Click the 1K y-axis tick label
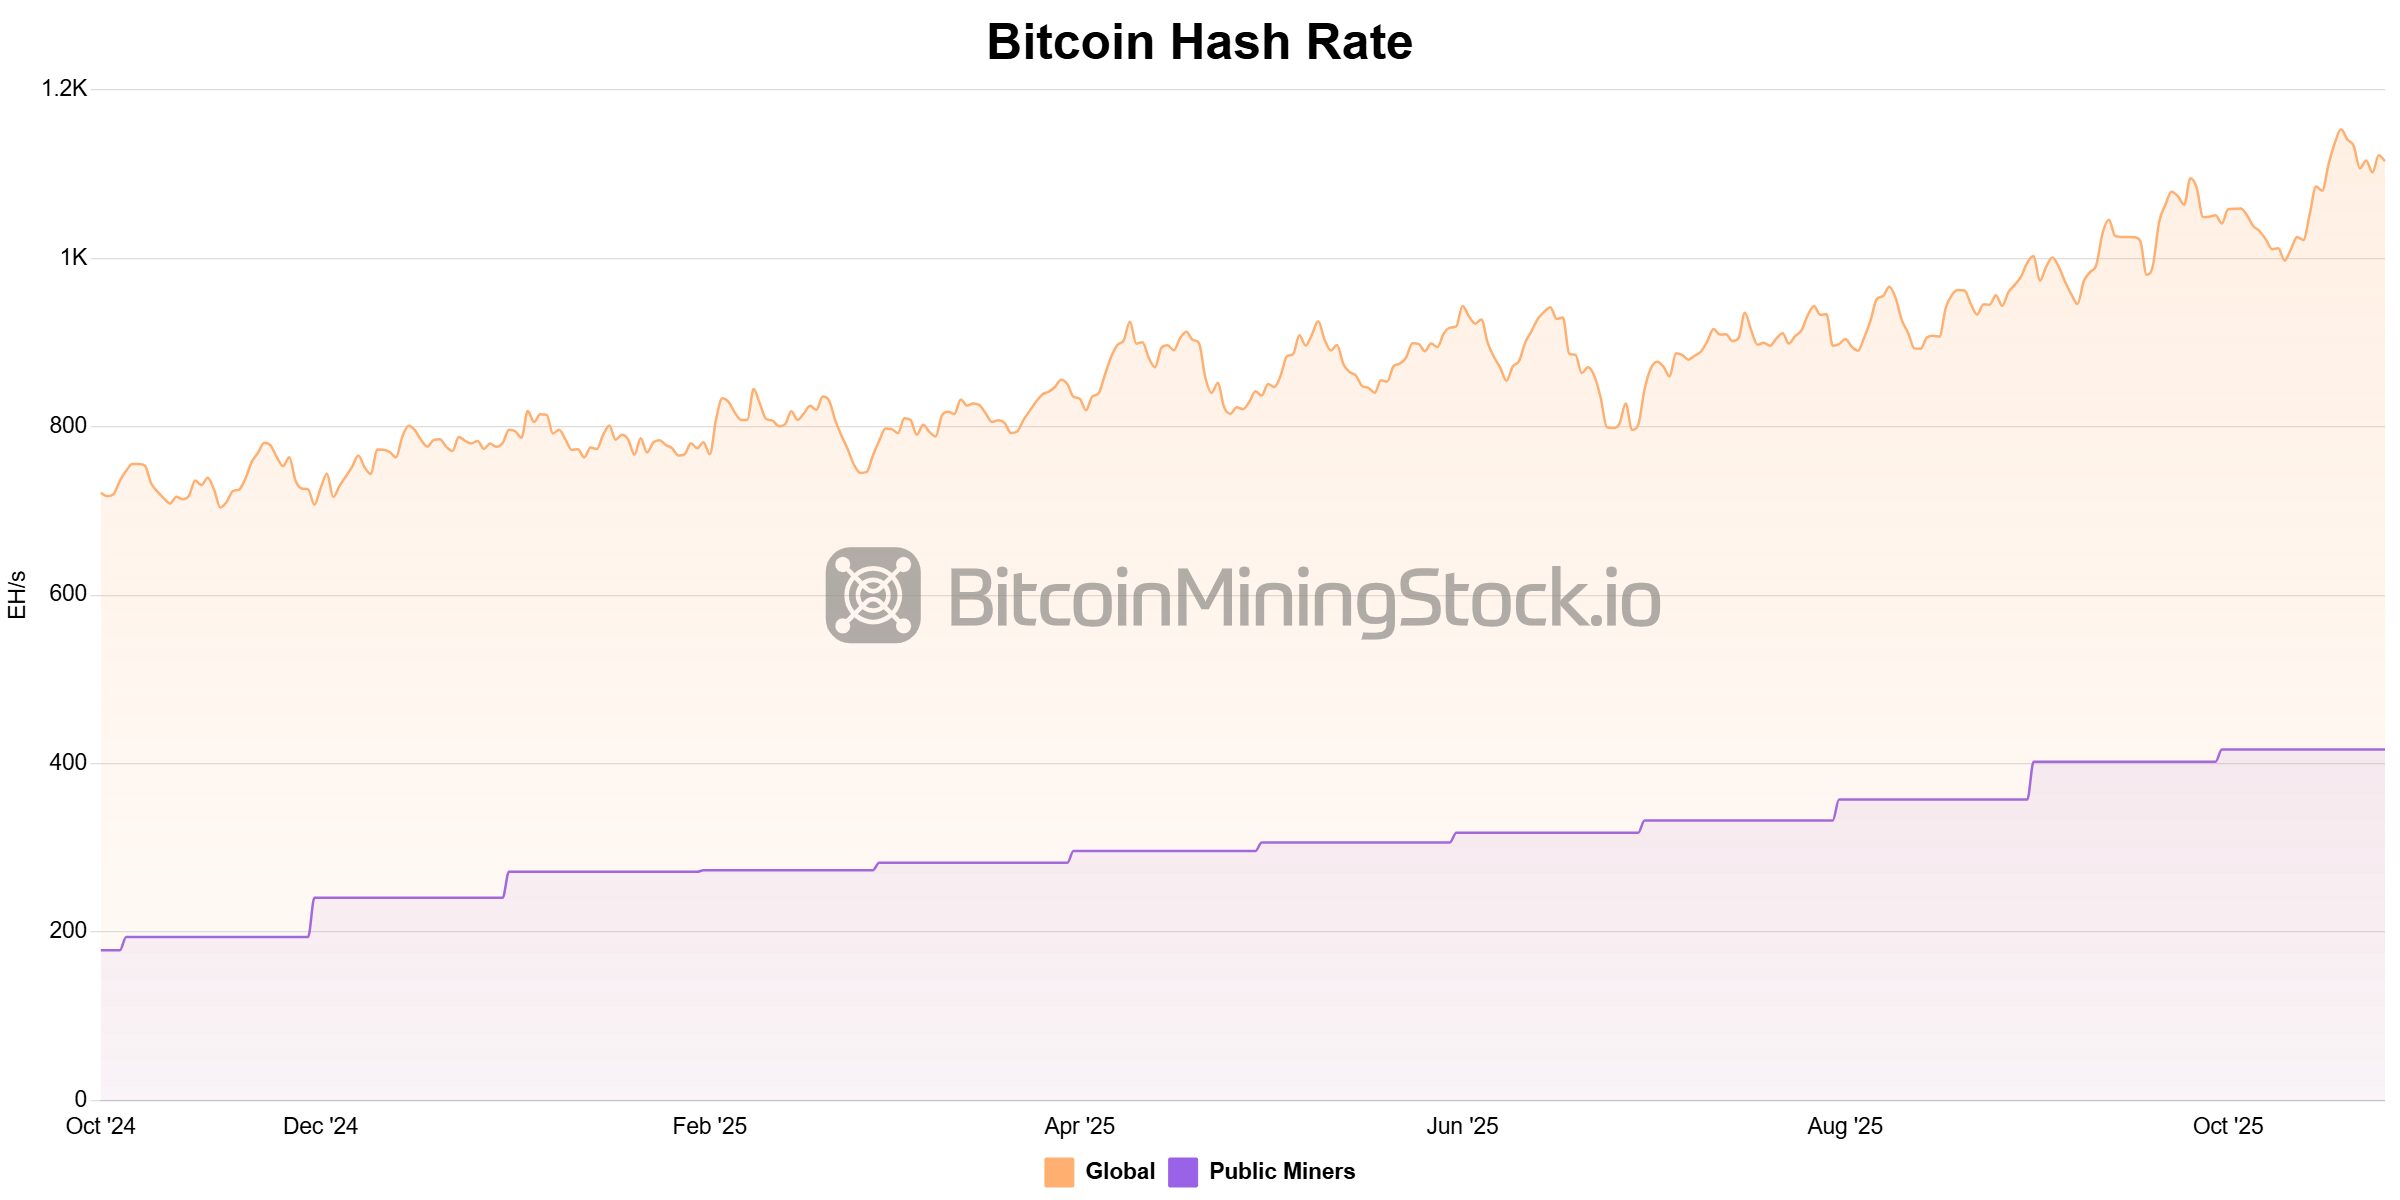 point(74,258)
